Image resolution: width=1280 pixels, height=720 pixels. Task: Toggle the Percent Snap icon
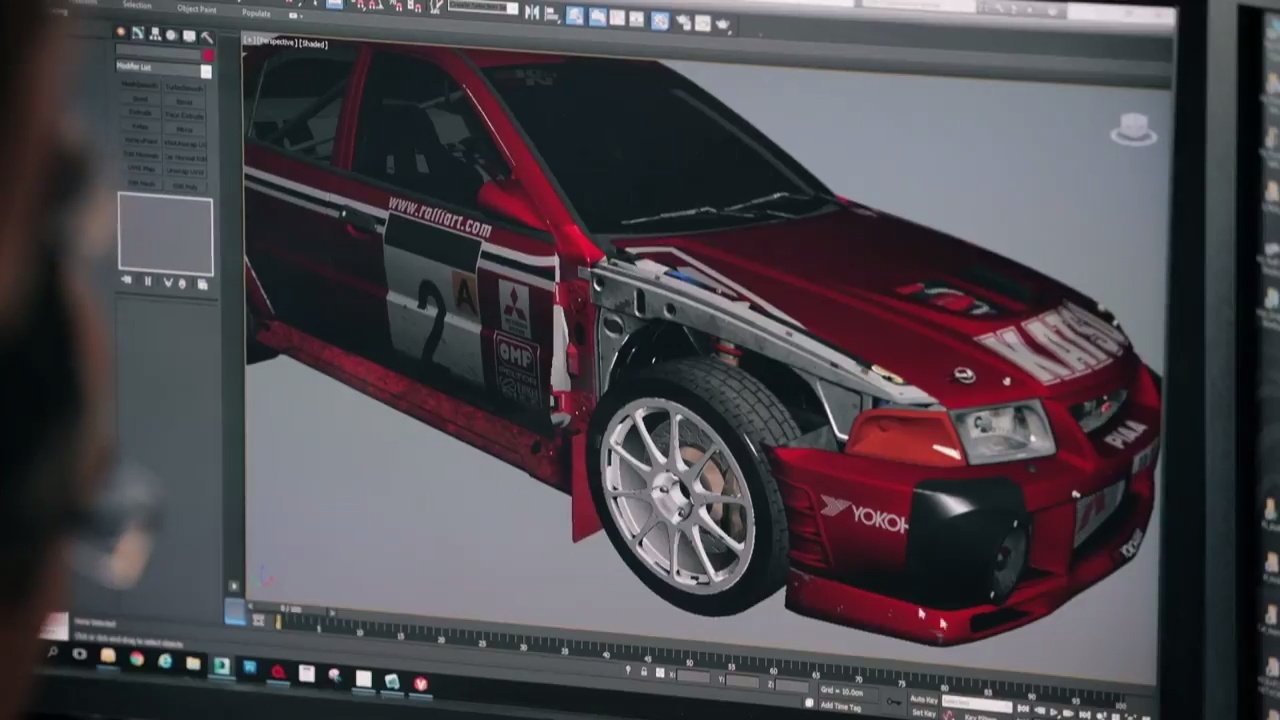point(396,6)
